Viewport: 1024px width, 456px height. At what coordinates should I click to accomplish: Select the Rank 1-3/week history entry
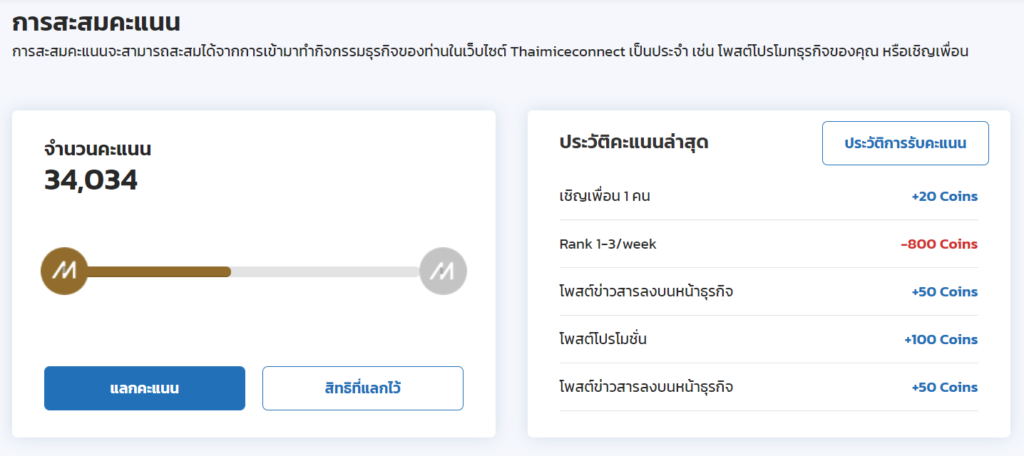click(x=607, y=244)
